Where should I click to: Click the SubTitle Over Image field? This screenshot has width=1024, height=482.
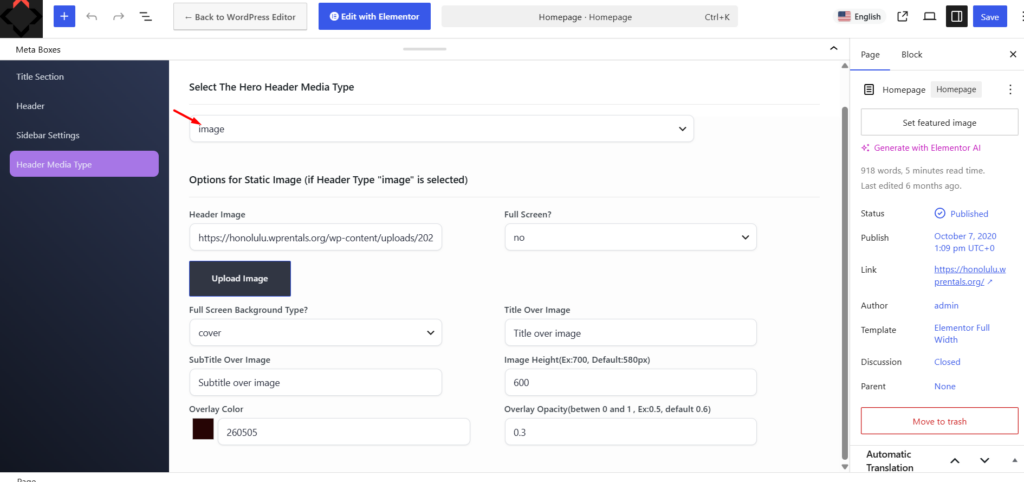315,382
